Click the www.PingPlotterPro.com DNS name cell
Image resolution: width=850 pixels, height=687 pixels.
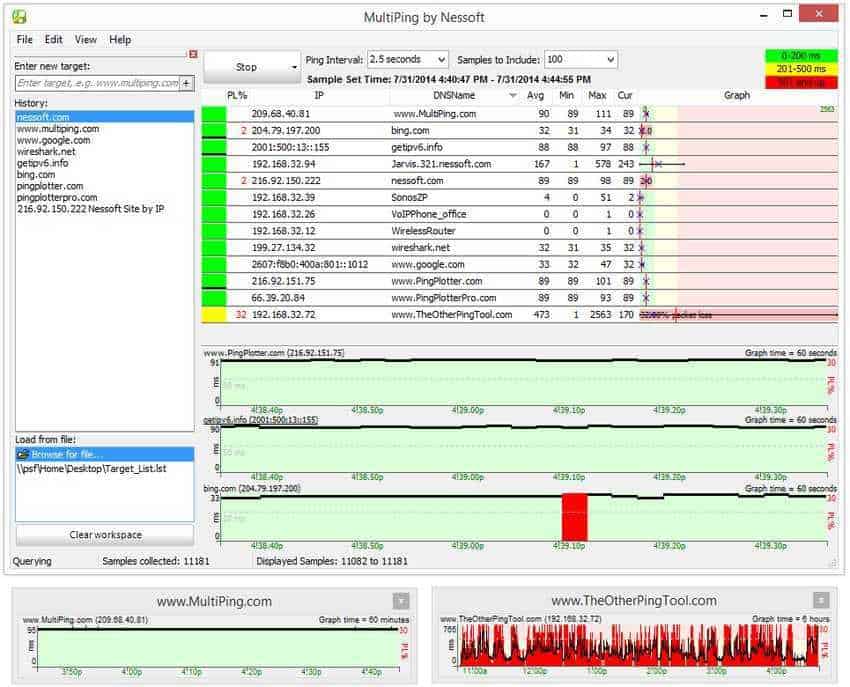pyautogui.click(x=443, y=298)
